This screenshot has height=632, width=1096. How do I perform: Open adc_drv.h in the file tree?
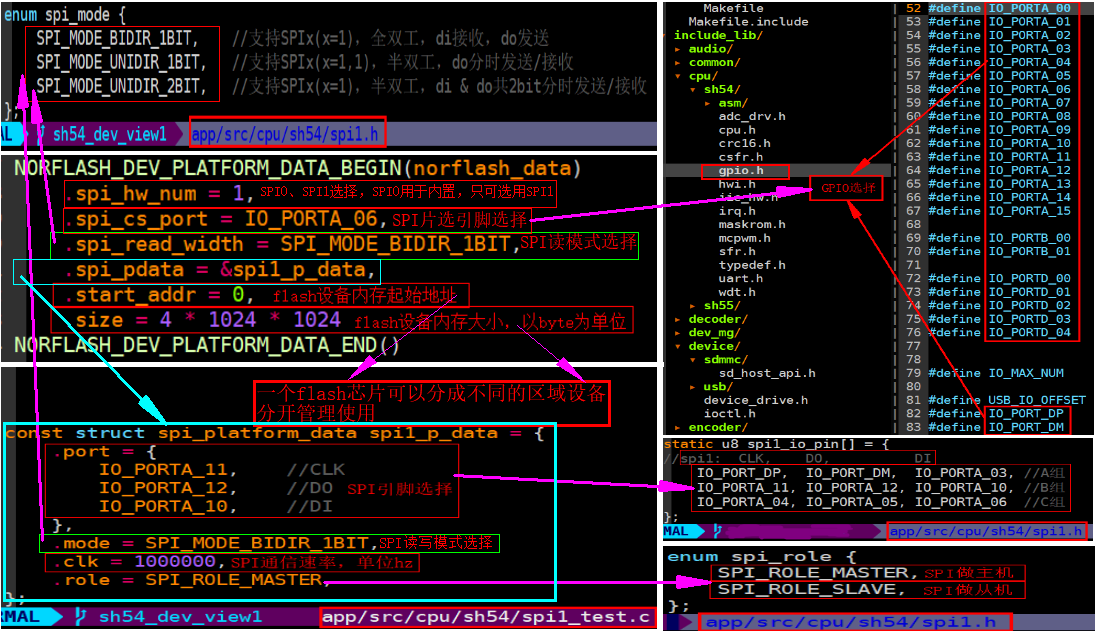(752, 116)
